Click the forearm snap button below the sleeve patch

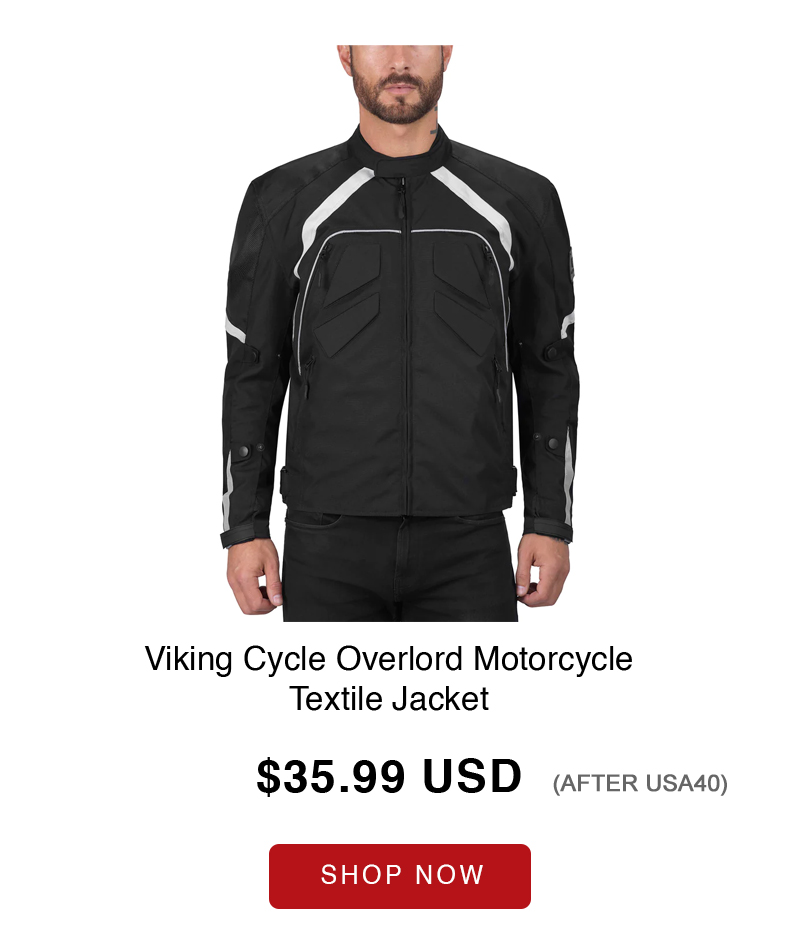click(x=553, y=444)
